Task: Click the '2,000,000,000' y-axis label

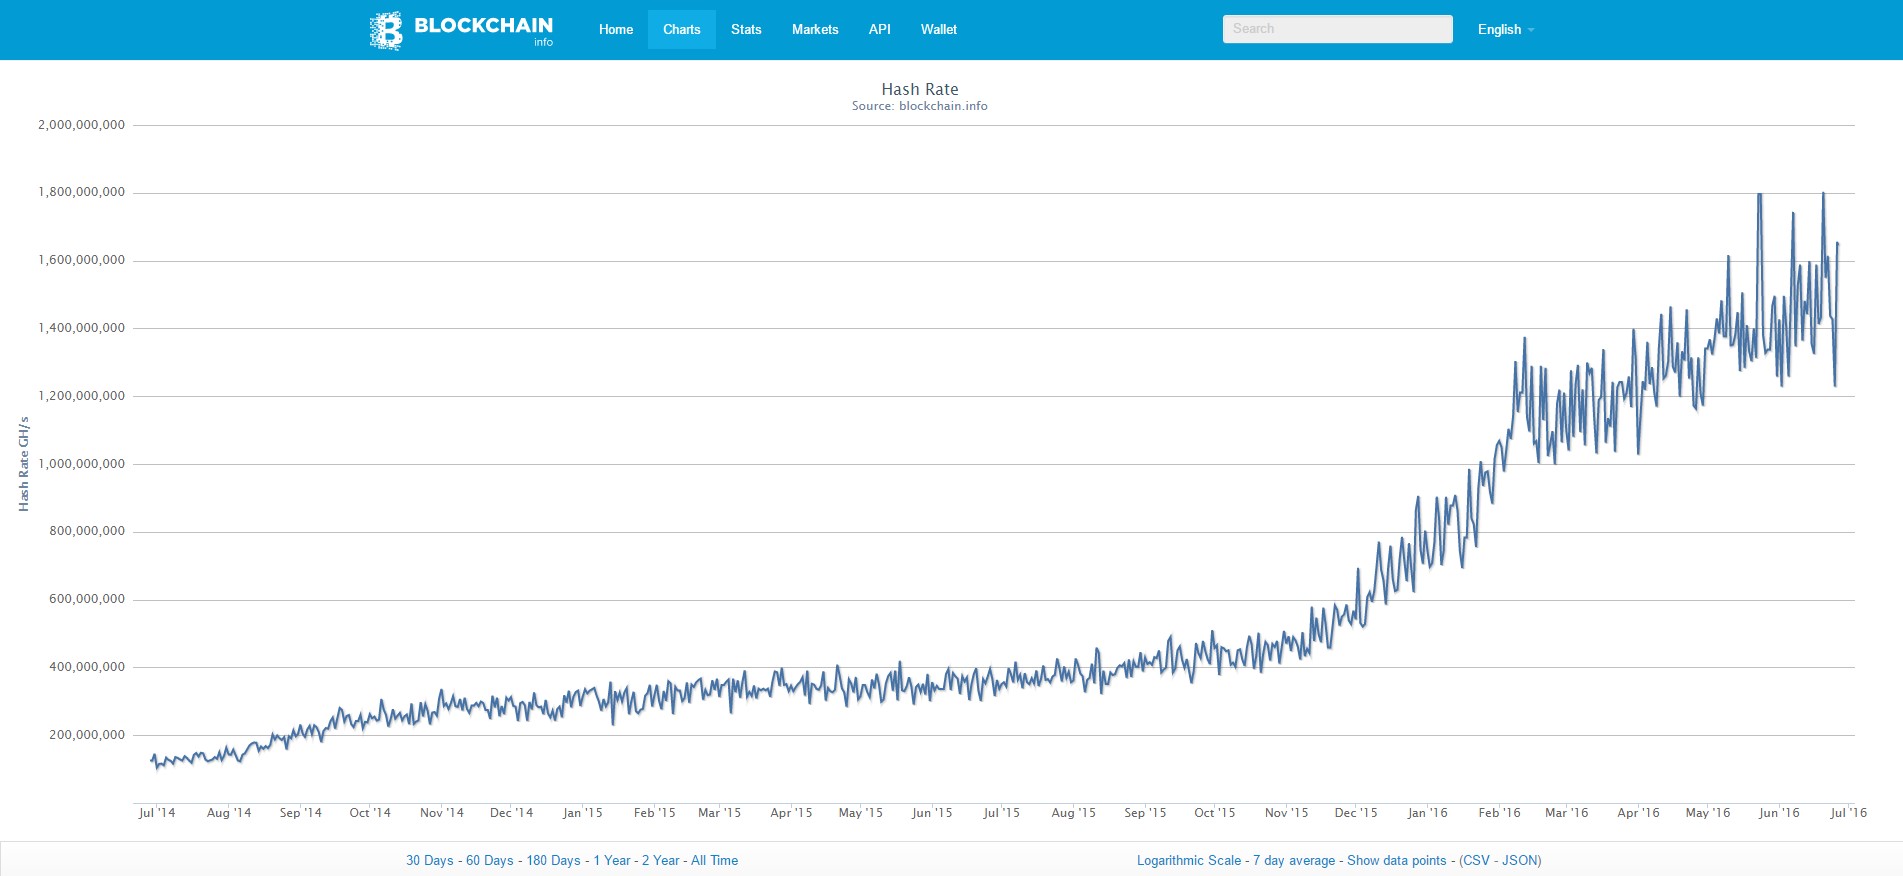Action: 82,125
